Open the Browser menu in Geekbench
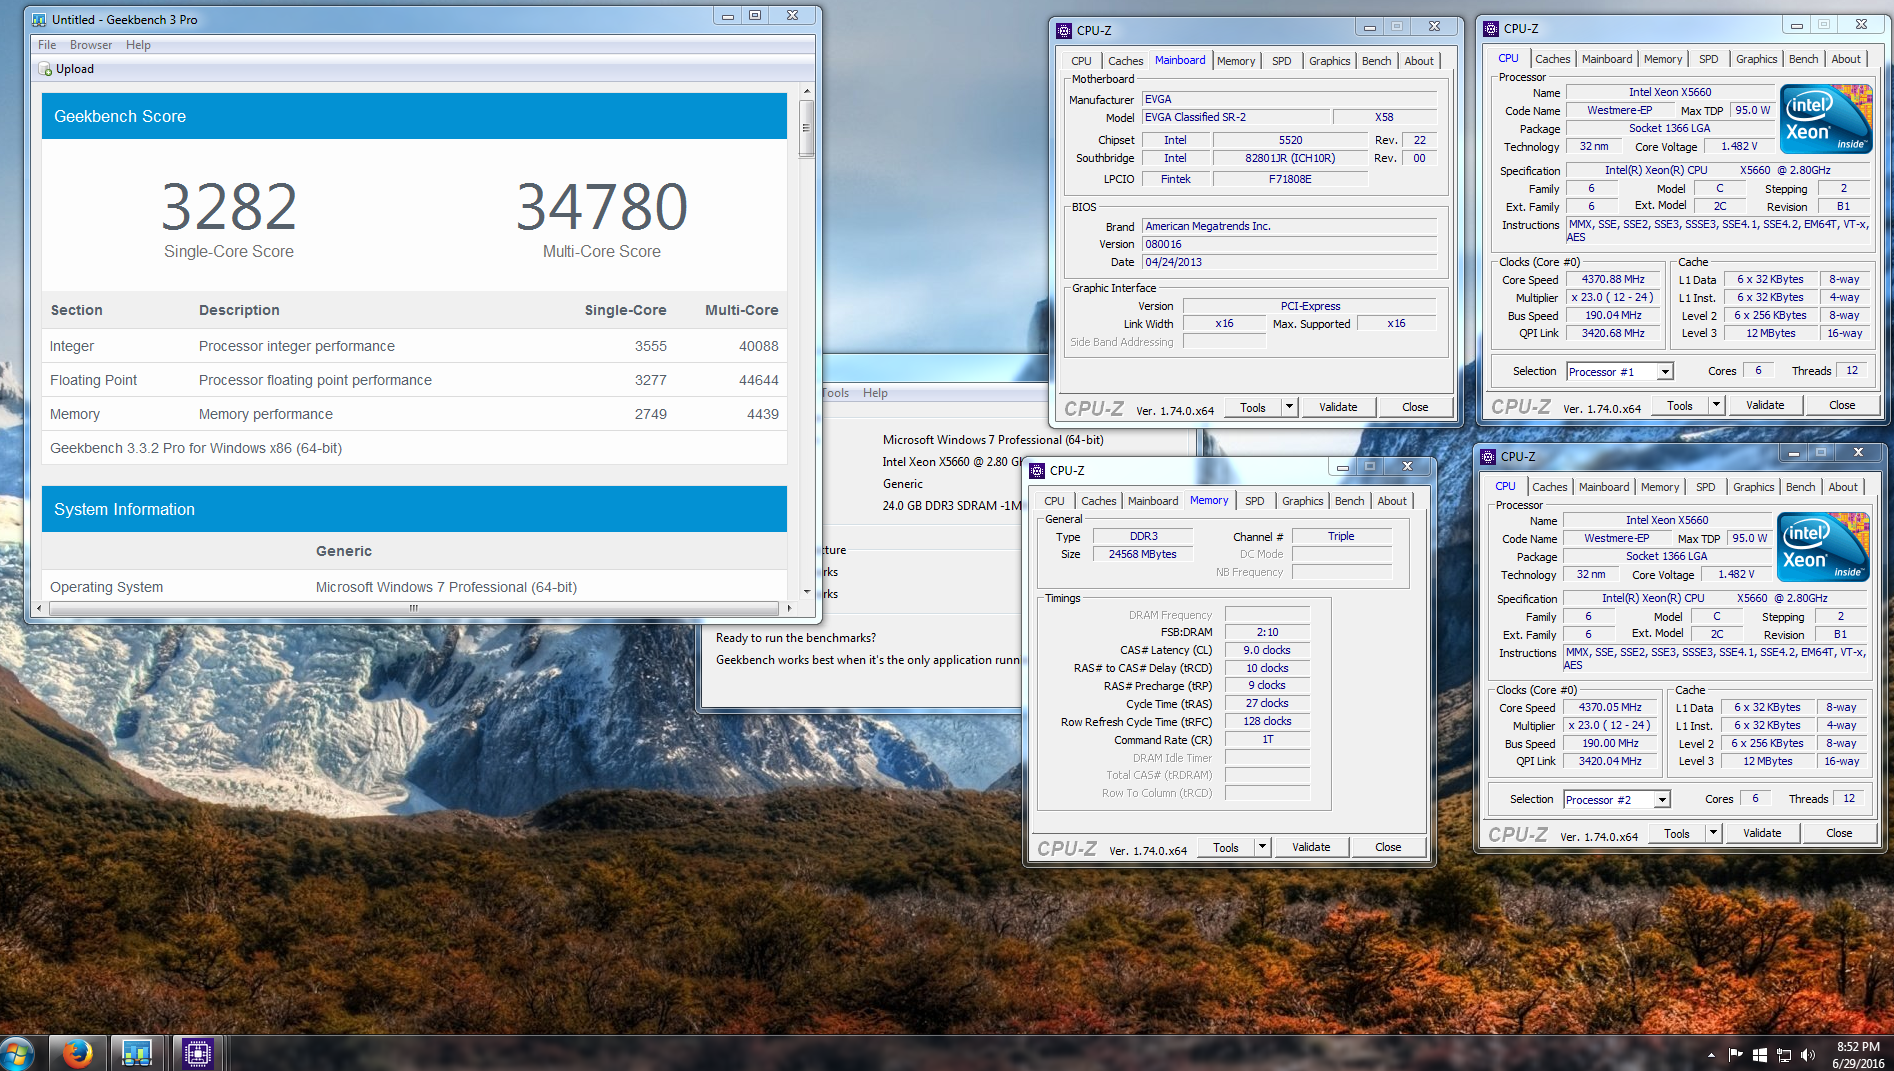 (x=91, y=45)
